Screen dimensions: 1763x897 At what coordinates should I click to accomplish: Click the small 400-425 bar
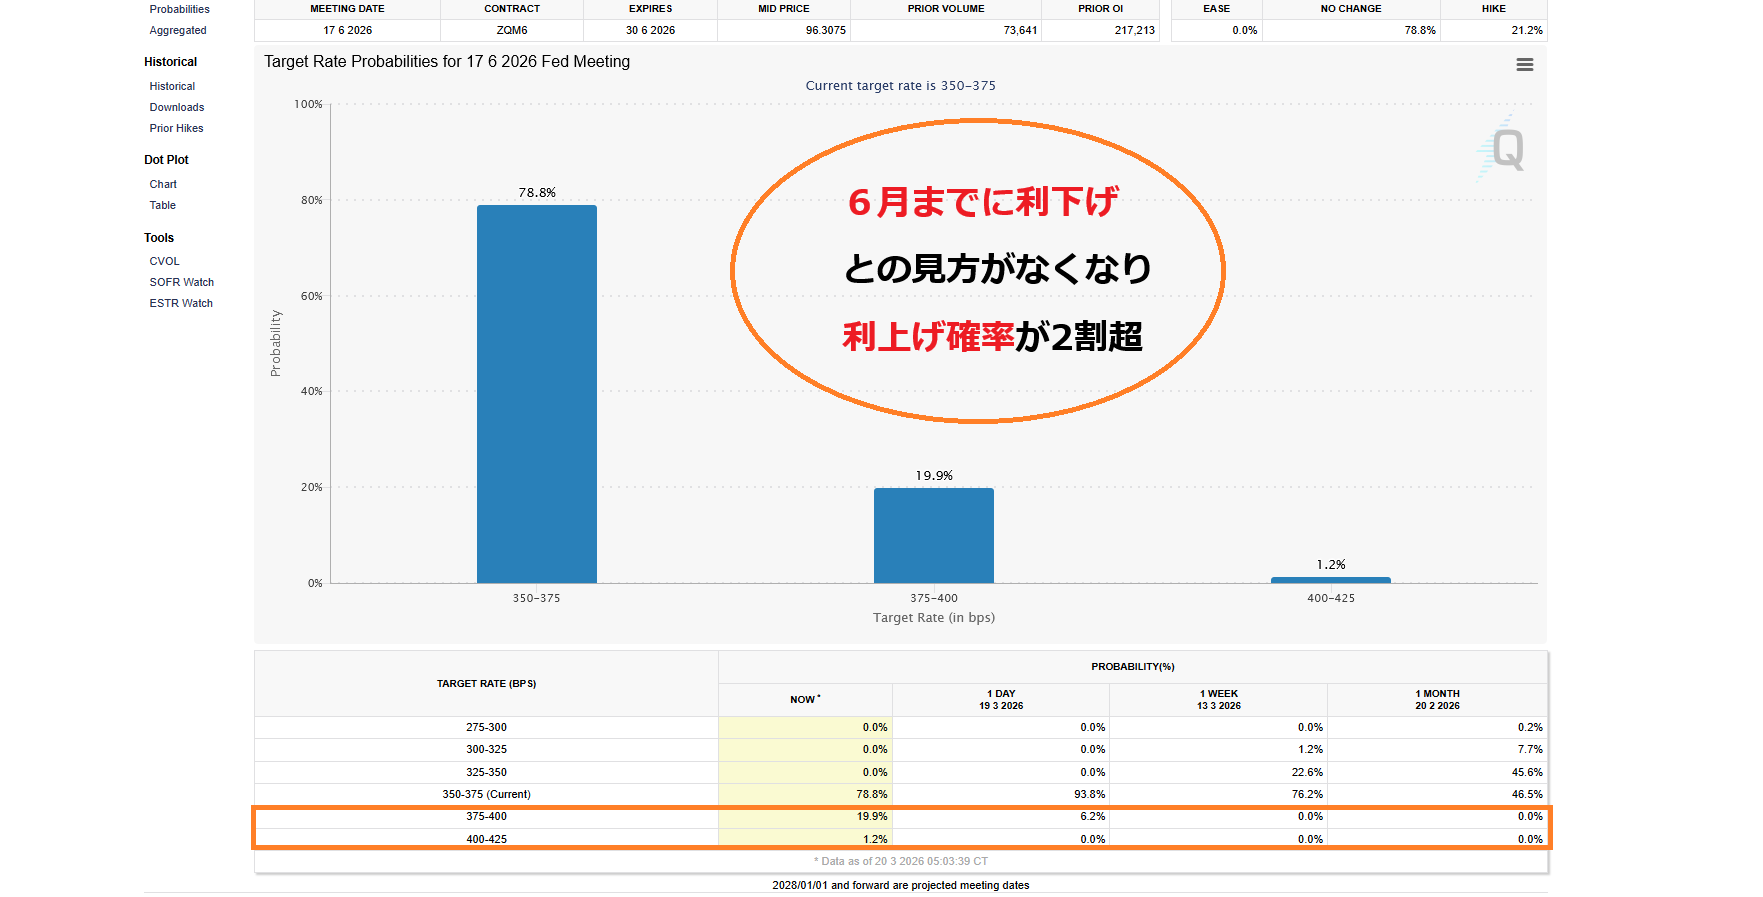[x=1330, y=580]
